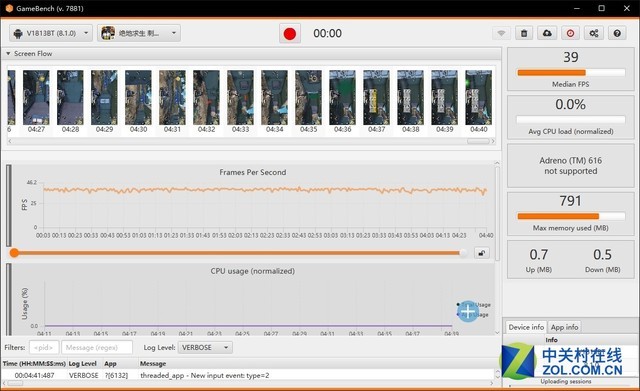Open settings via the gears icon

click(x=594, y=33)
